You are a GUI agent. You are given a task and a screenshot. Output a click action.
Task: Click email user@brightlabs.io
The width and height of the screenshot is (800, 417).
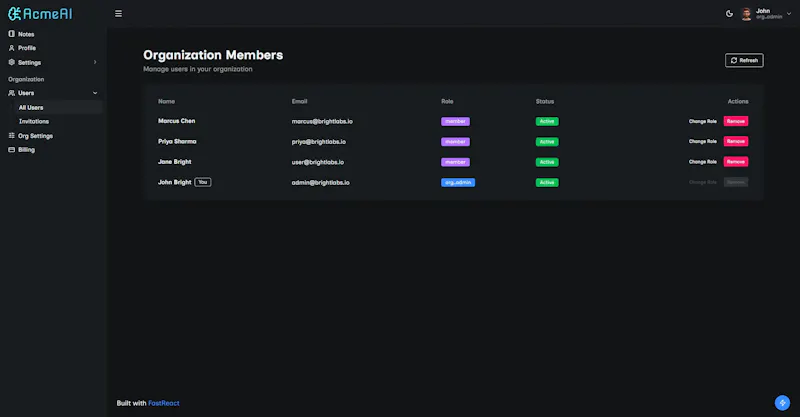(317, 162)
